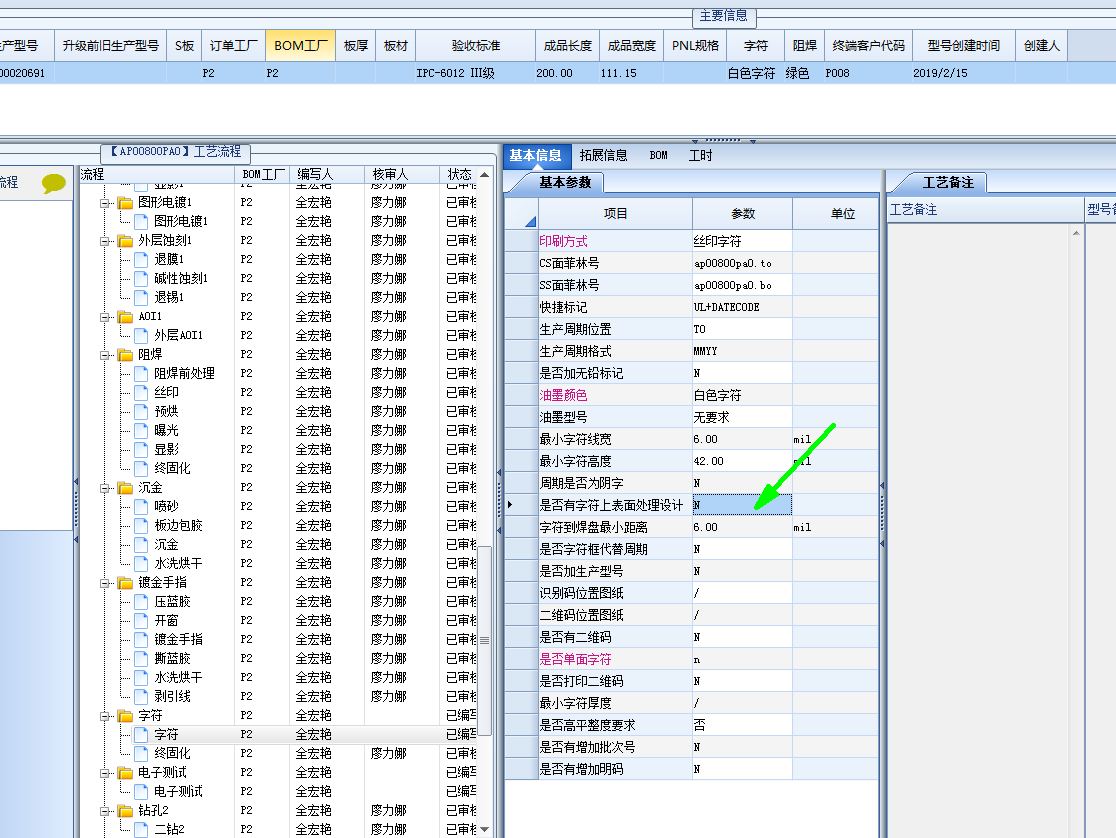Click the document icon beside 曝光
The image size is (1116, 838).
point(142,431)
